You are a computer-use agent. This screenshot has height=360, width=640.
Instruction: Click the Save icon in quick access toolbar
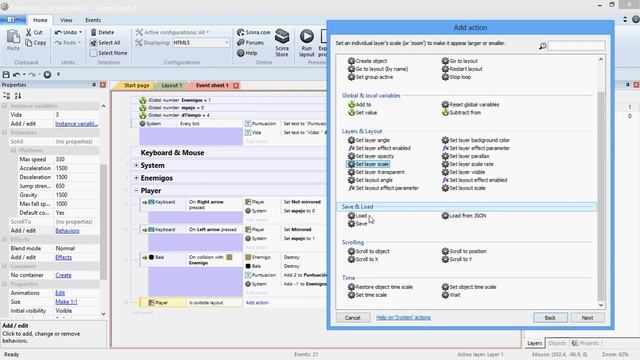tap(6, 74)
